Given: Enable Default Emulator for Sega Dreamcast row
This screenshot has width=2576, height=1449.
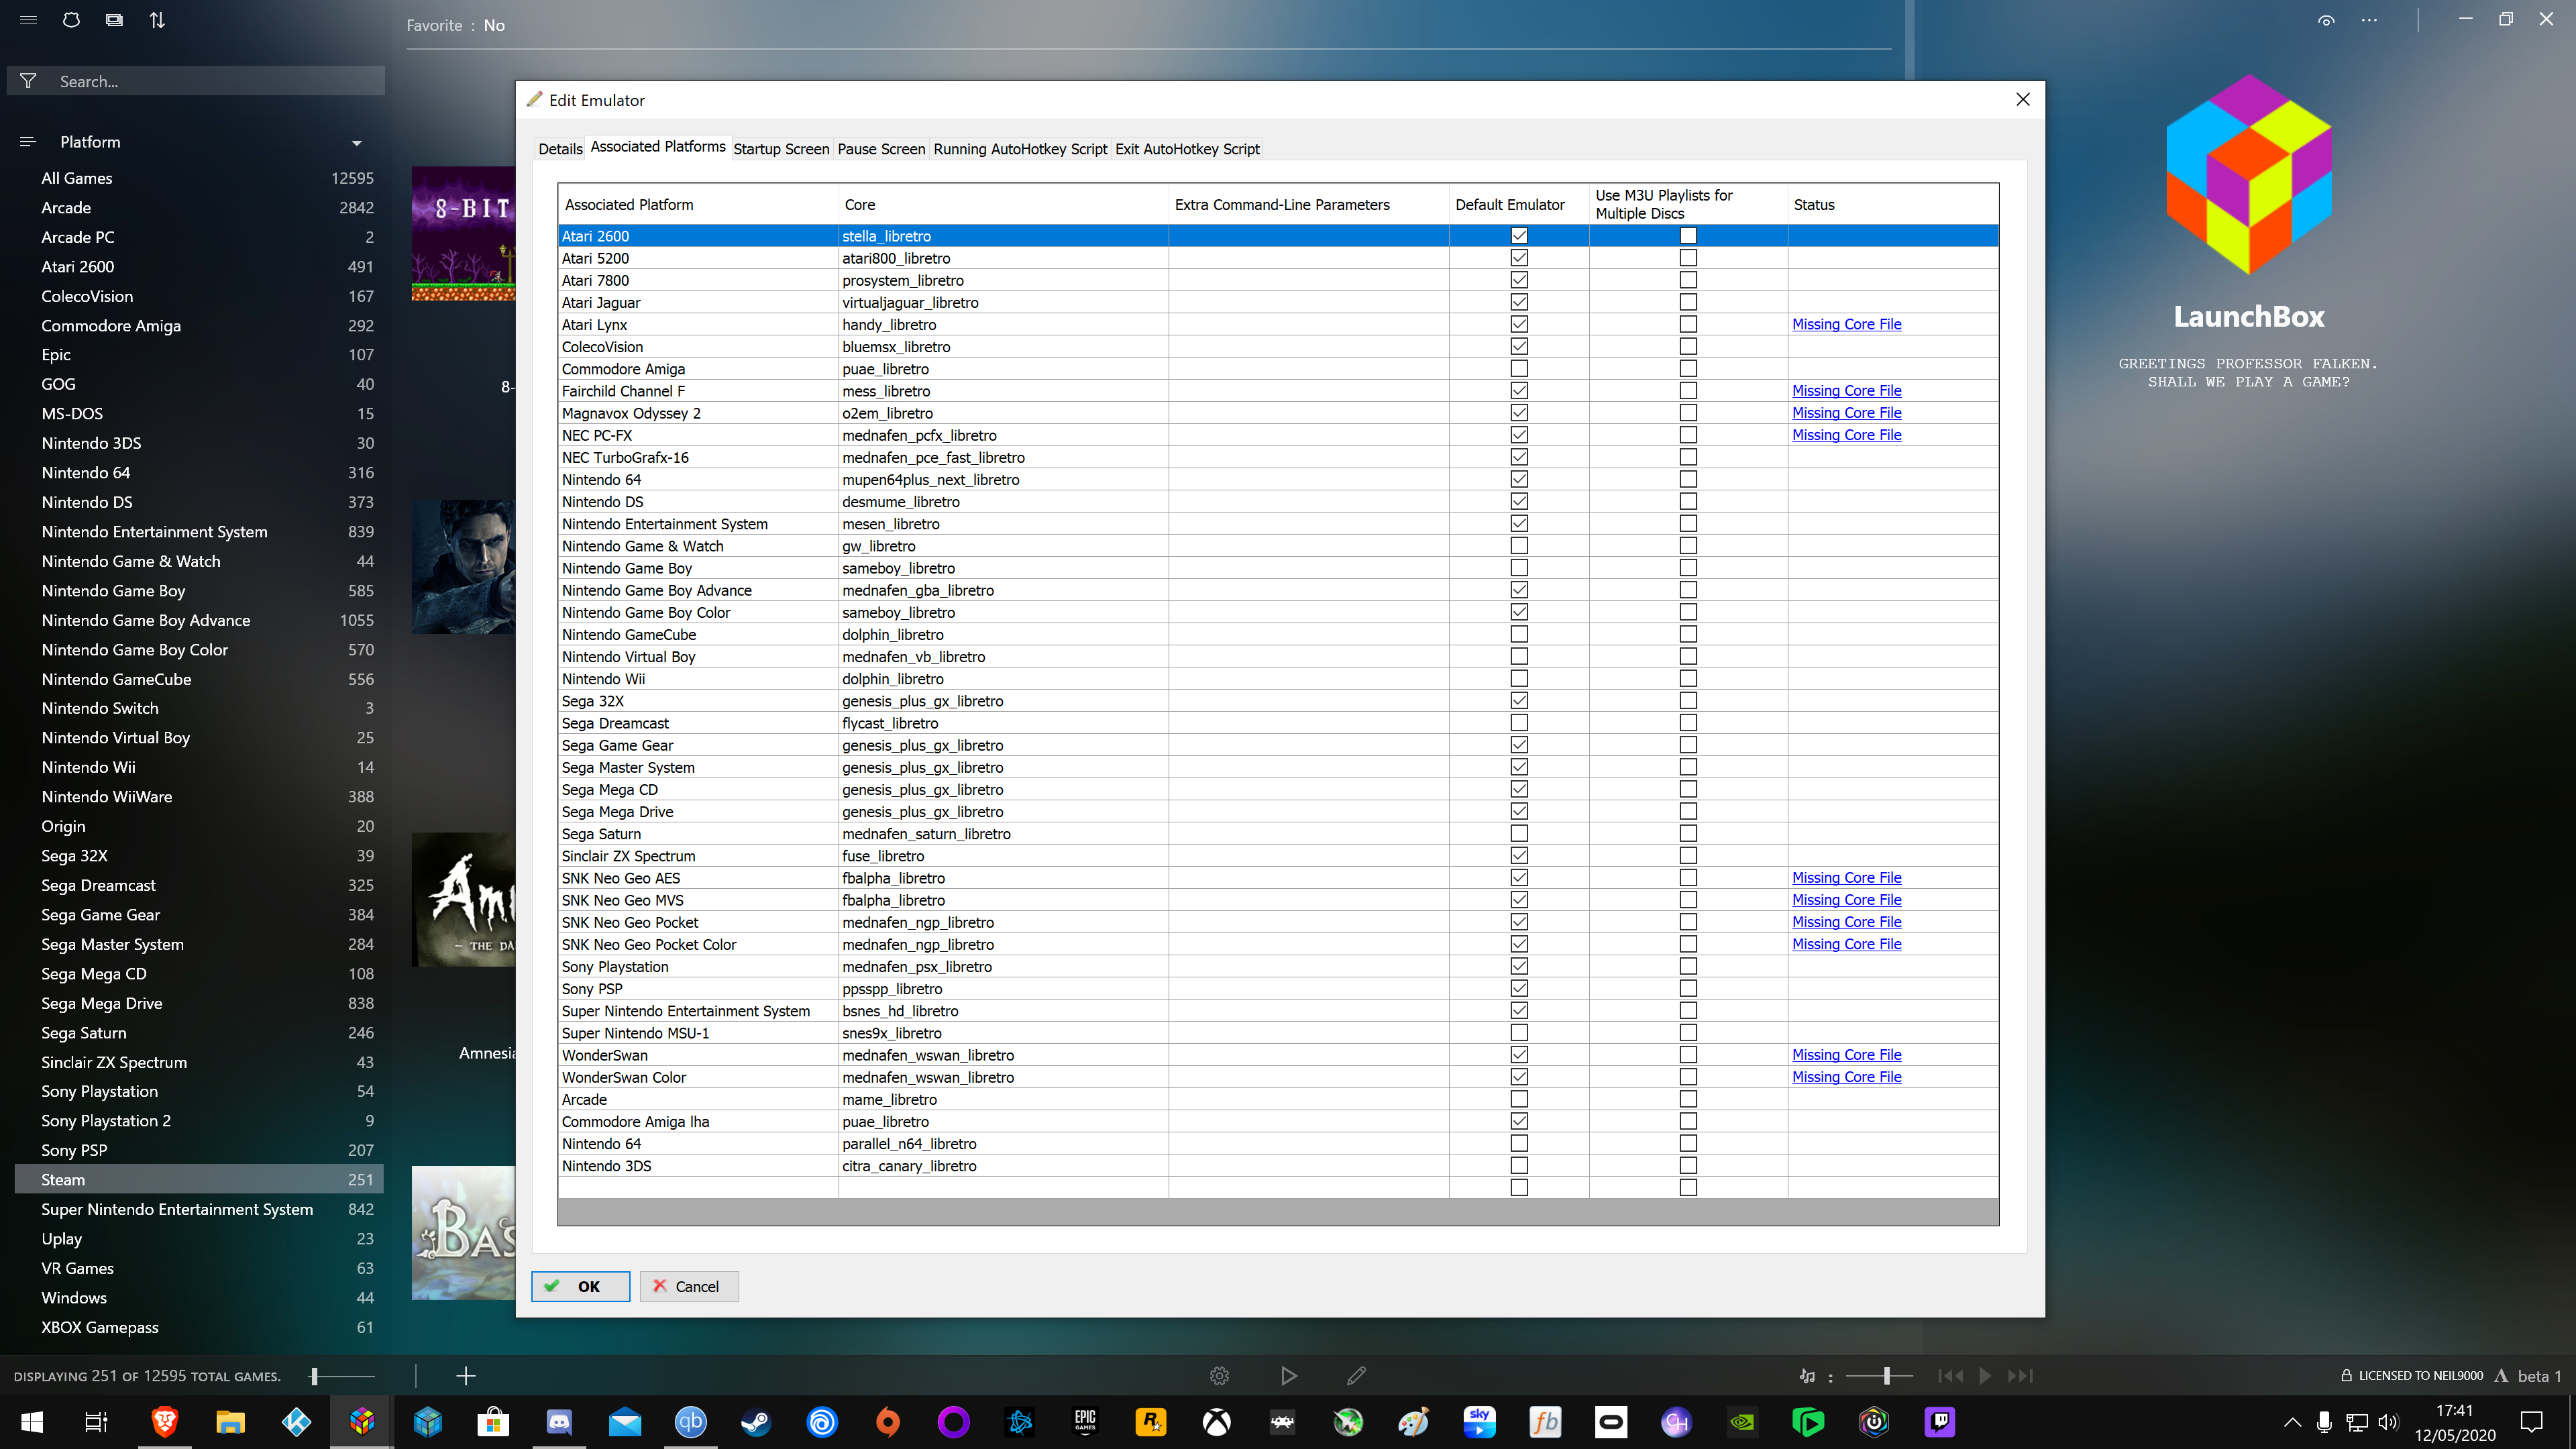Looking at the screenshot, I should (1519, 723).
